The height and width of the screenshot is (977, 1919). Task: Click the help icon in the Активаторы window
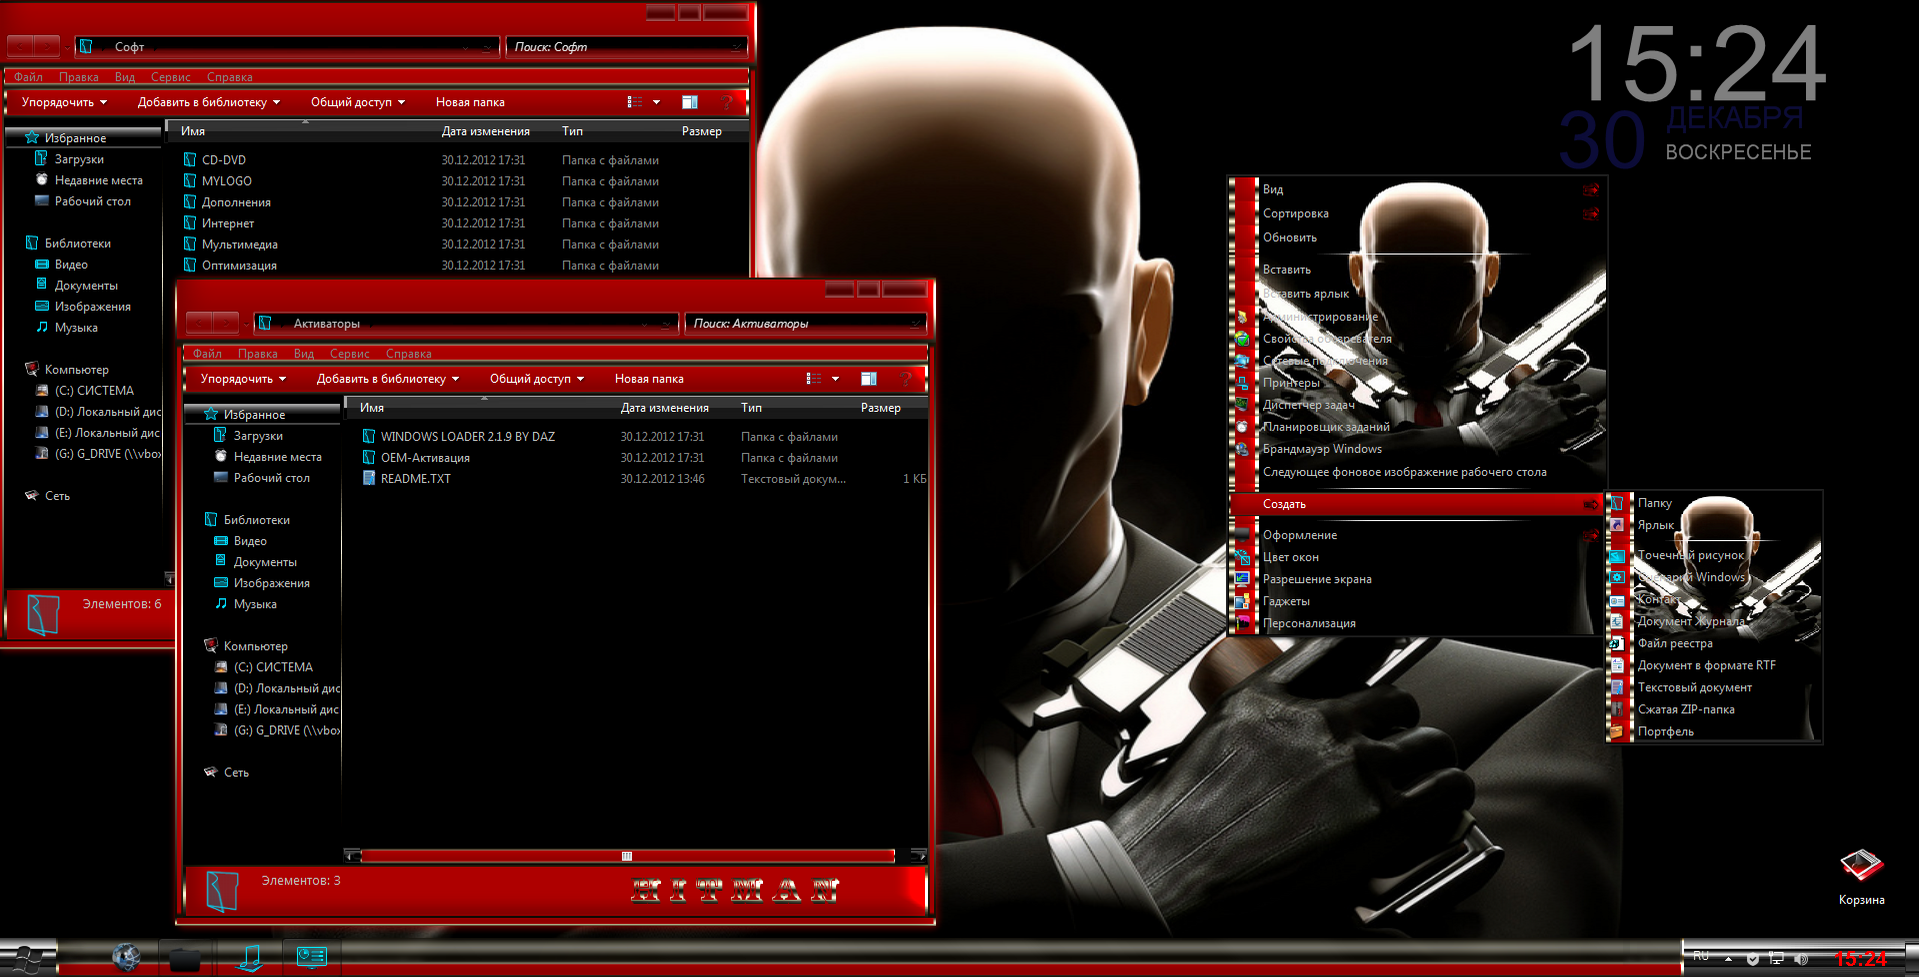coord(906,379)
